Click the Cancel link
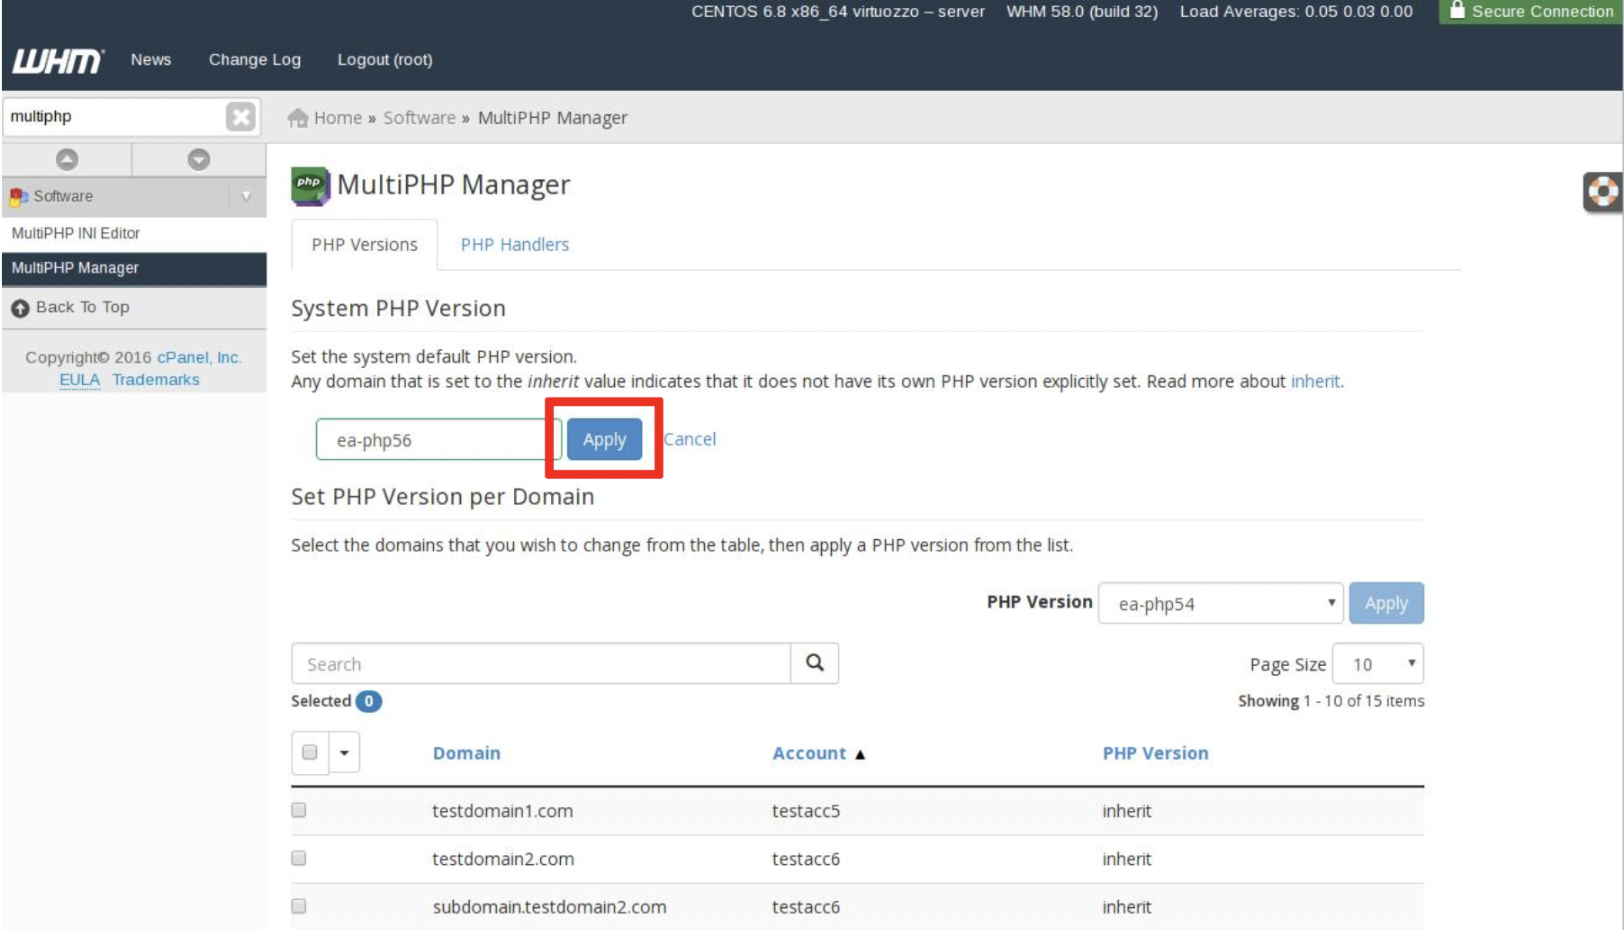Image resolution: width=1624 pixels, height=930 pixels. click(690, 439)
